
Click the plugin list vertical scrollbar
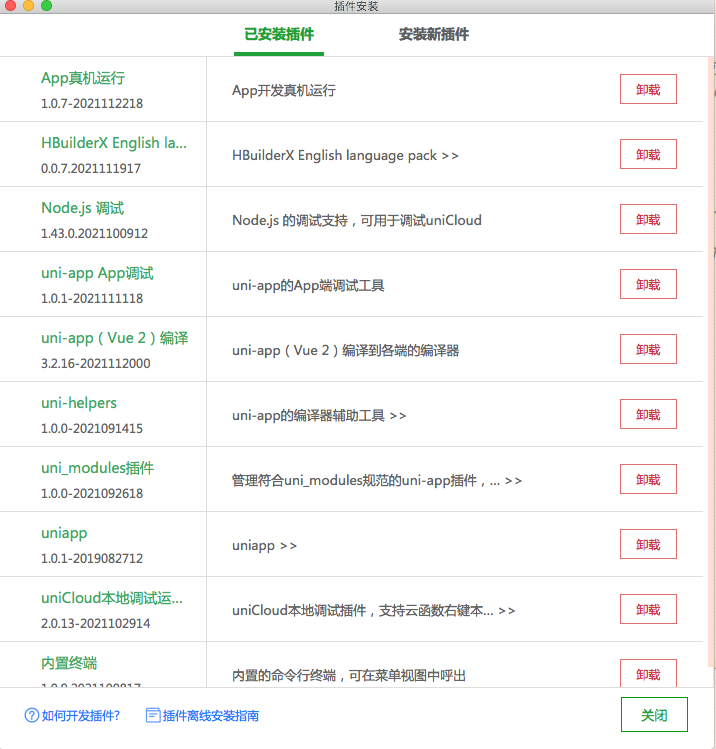711,360
